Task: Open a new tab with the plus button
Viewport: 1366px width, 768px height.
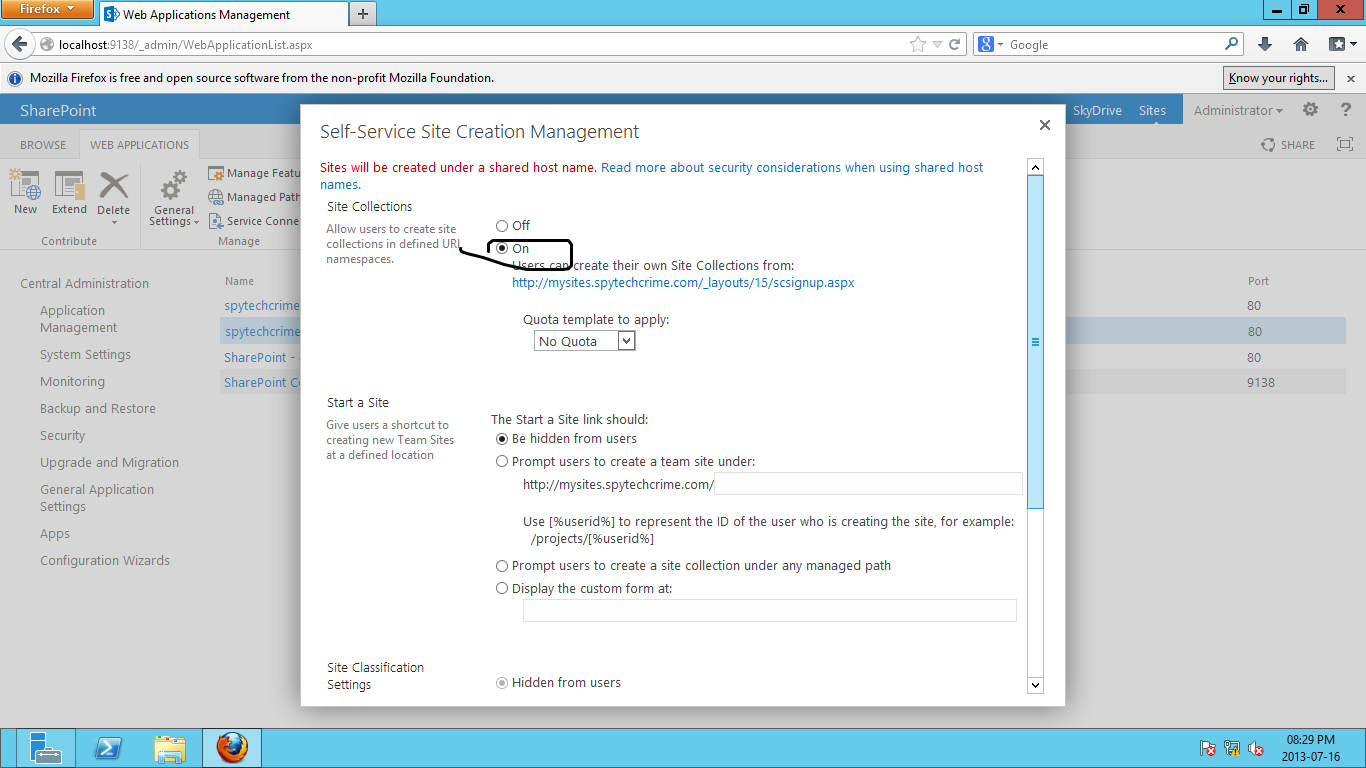Action: [362, 14]
